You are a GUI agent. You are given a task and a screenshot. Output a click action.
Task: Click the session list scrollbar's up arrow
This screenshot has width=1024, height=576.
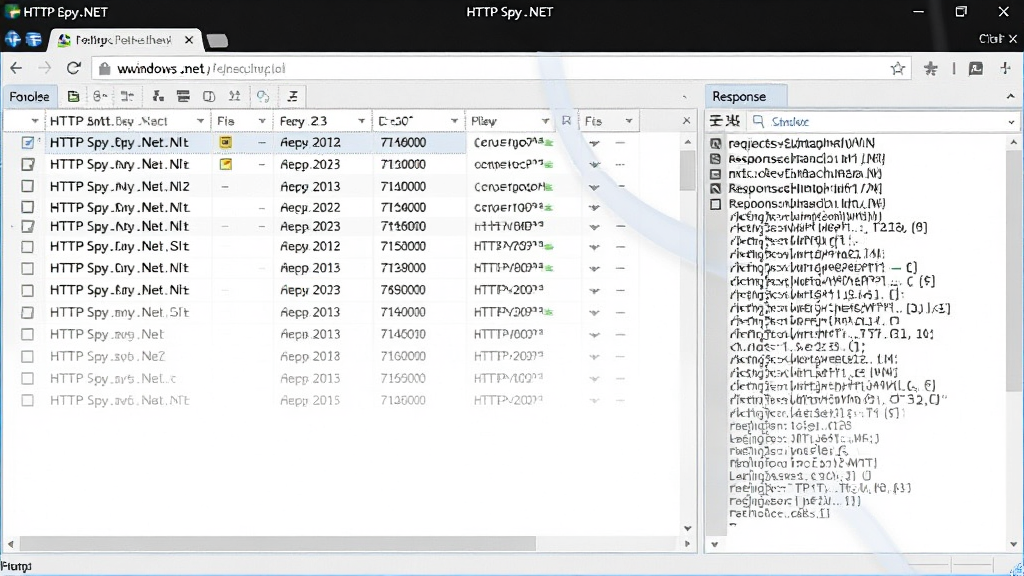coord(688,142)
